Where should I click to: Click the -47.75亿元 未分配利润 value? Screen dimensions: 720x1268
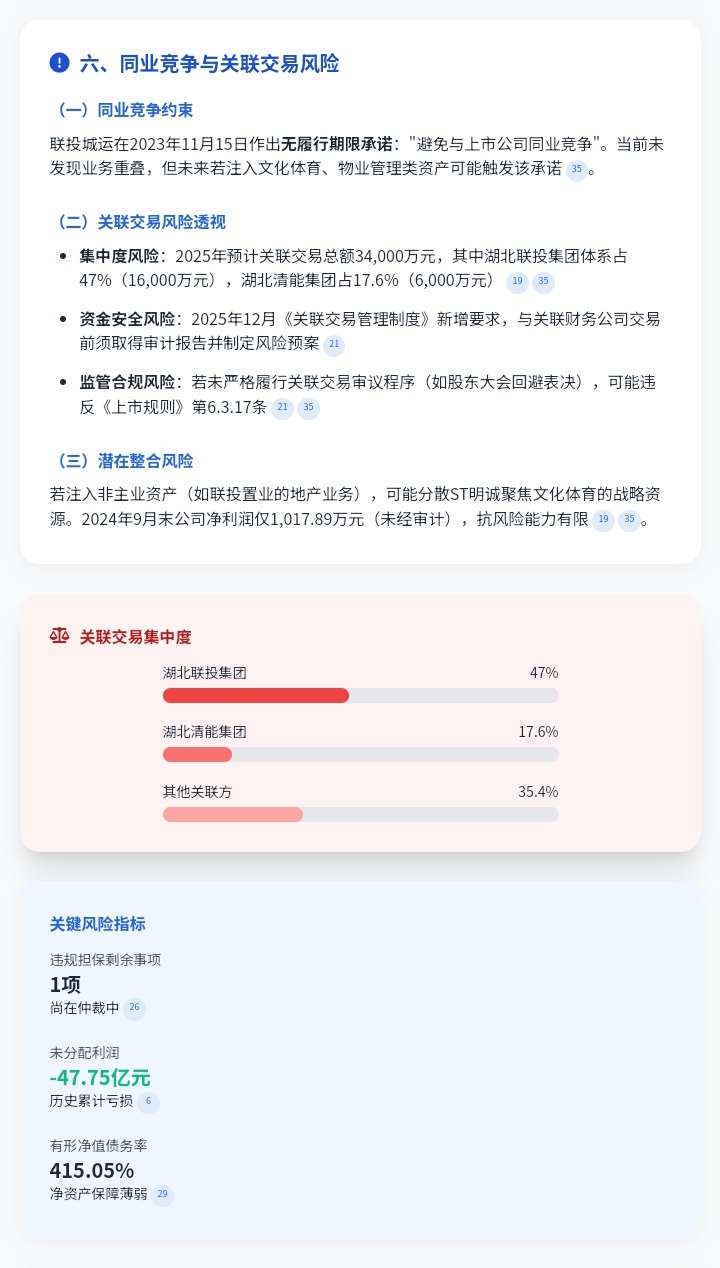pos(100,1078)
